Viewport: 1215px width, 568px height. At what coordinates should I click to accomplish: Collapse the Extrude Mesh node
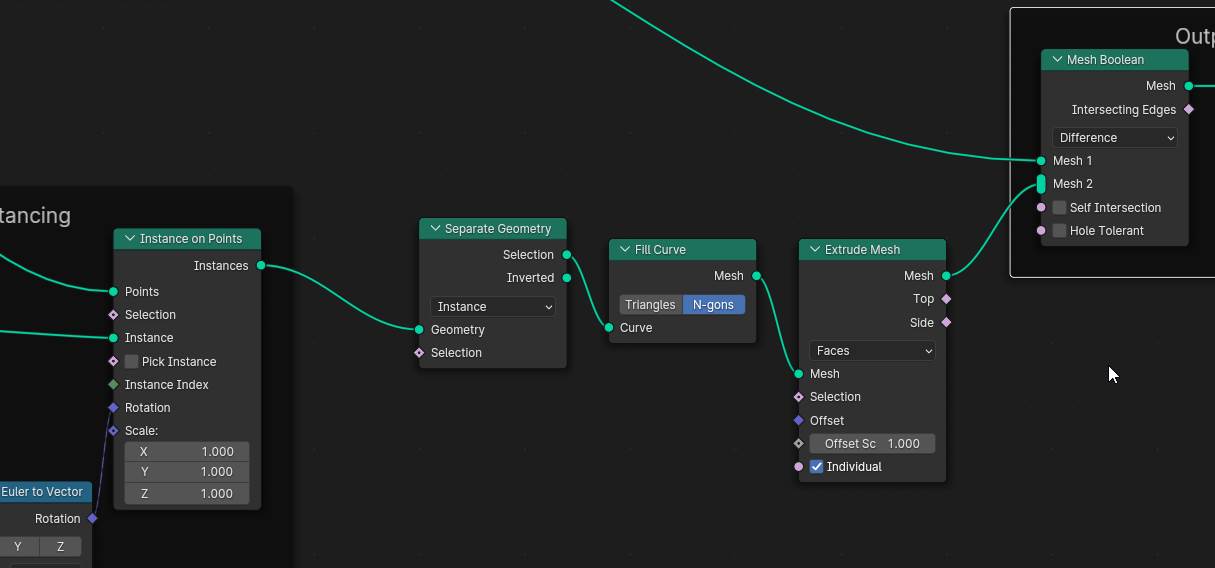(x=815, y=250)
